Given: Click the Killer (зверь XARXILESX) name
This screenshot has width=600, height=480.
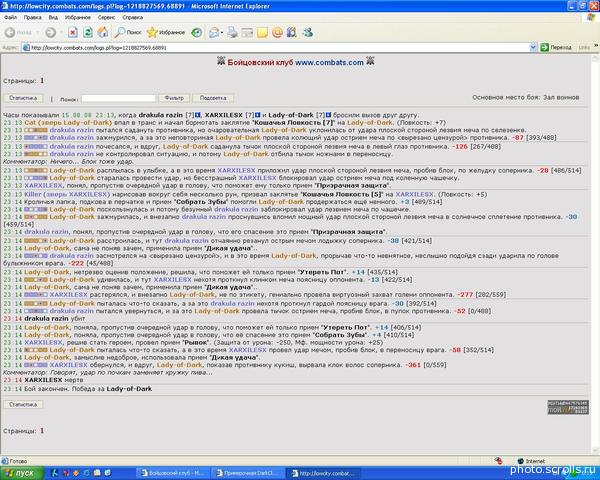Looking at the screenshot, I should pyautogui.click(x=67, y=194).
